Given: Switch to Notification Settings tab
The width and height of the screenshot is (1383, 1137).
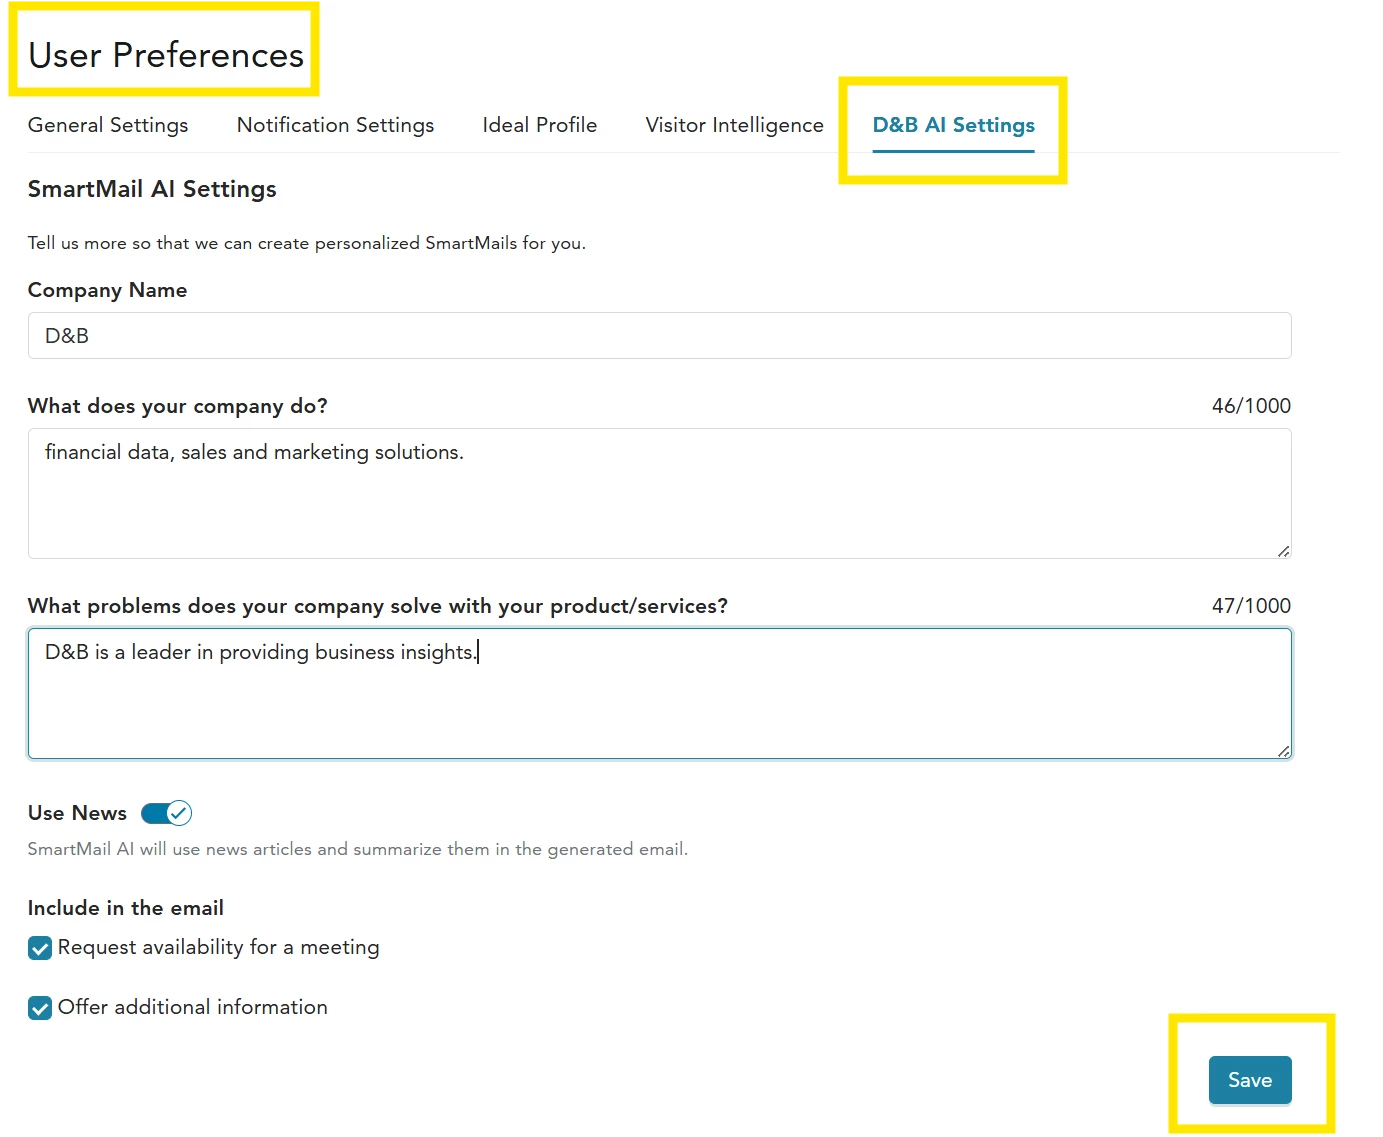Looking at the screenshot, I should pos(335,125).
